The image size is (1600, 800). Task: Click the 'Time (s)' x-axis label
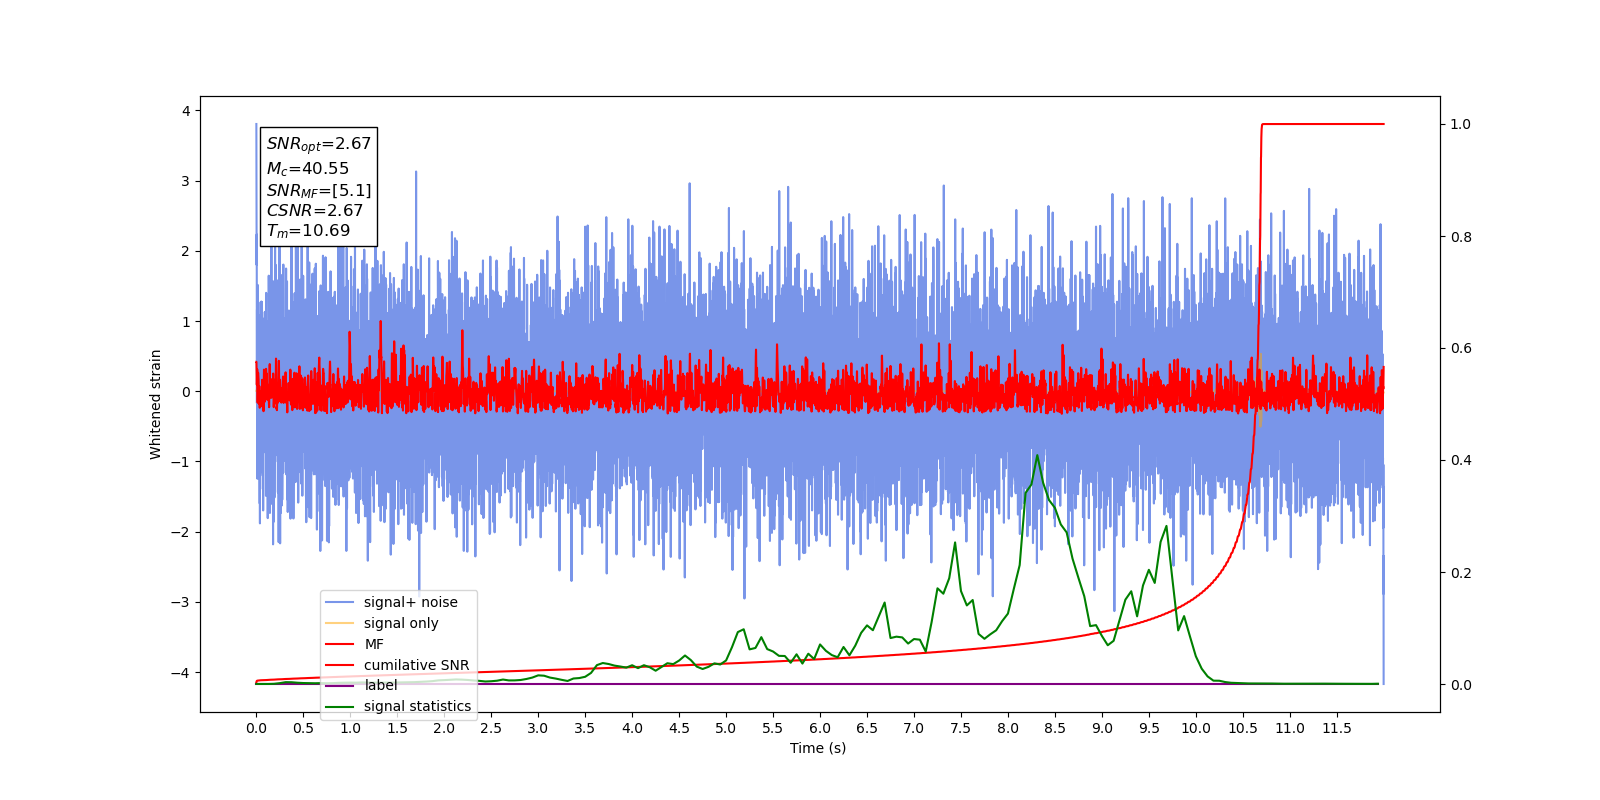pyautogui.click(x=818, y=748)
